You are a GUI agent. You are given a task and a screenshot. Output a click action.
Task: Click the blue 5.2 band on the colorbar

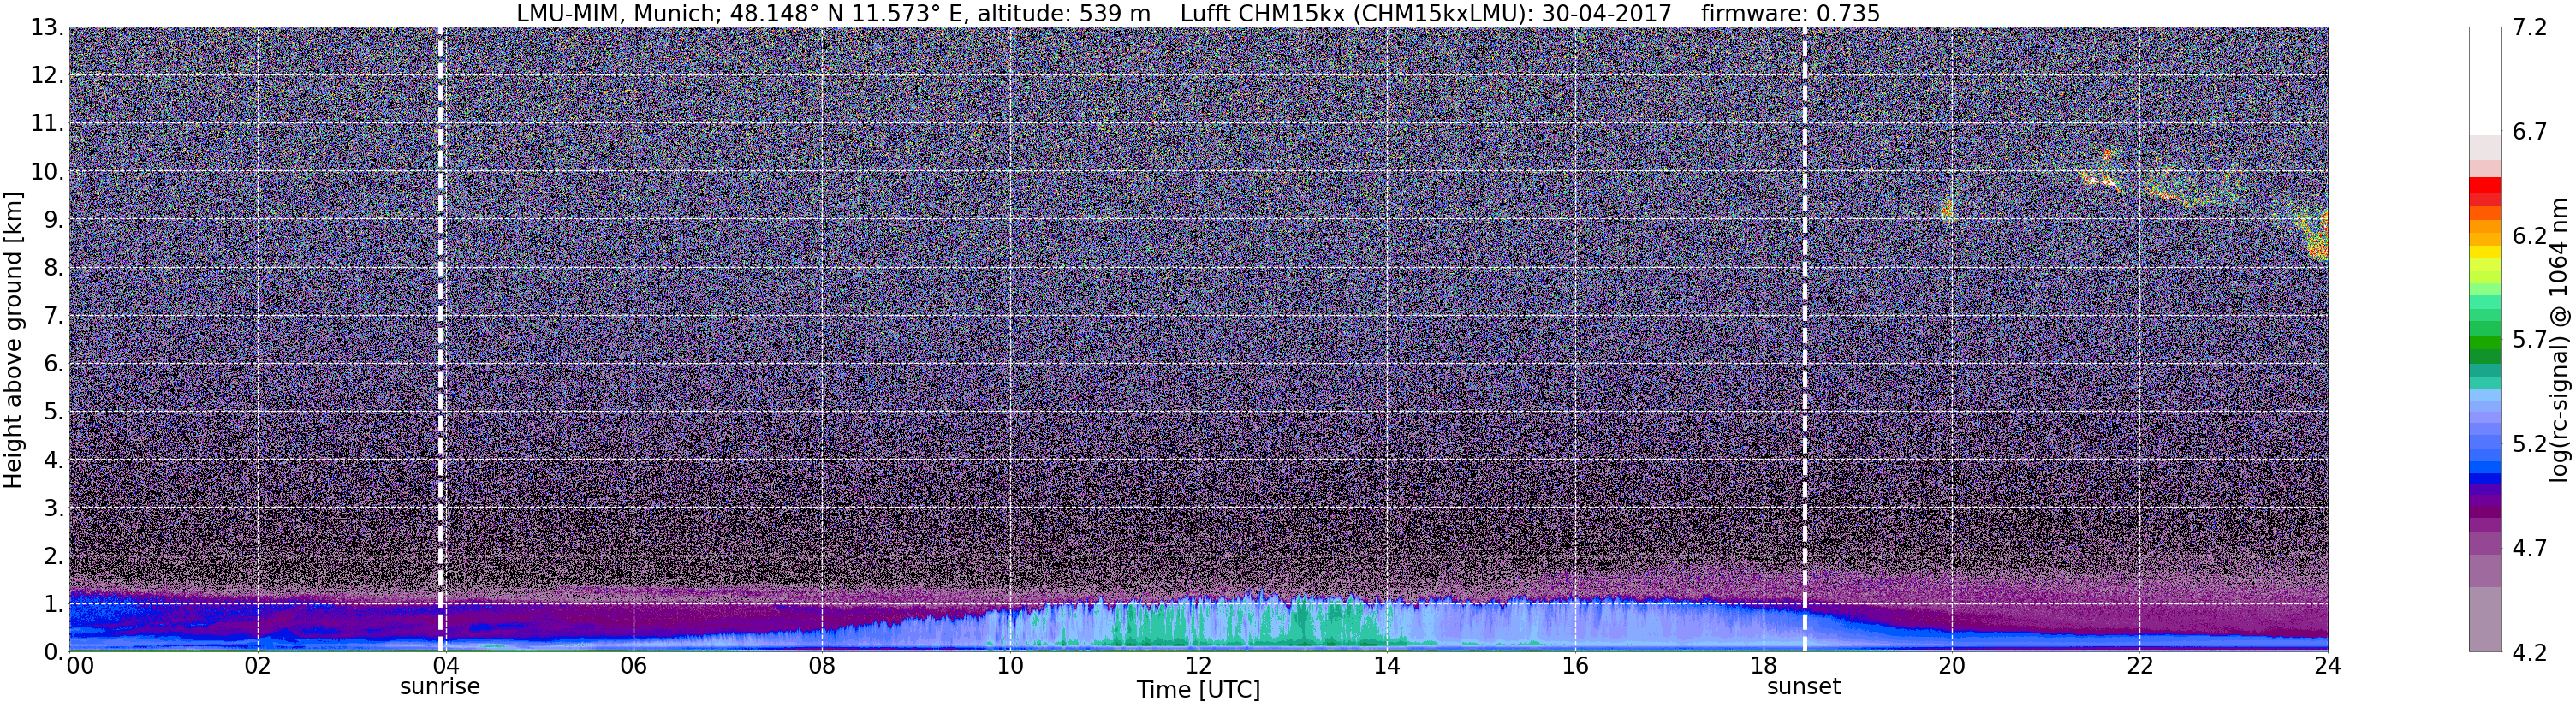(x=2484, y=443)
